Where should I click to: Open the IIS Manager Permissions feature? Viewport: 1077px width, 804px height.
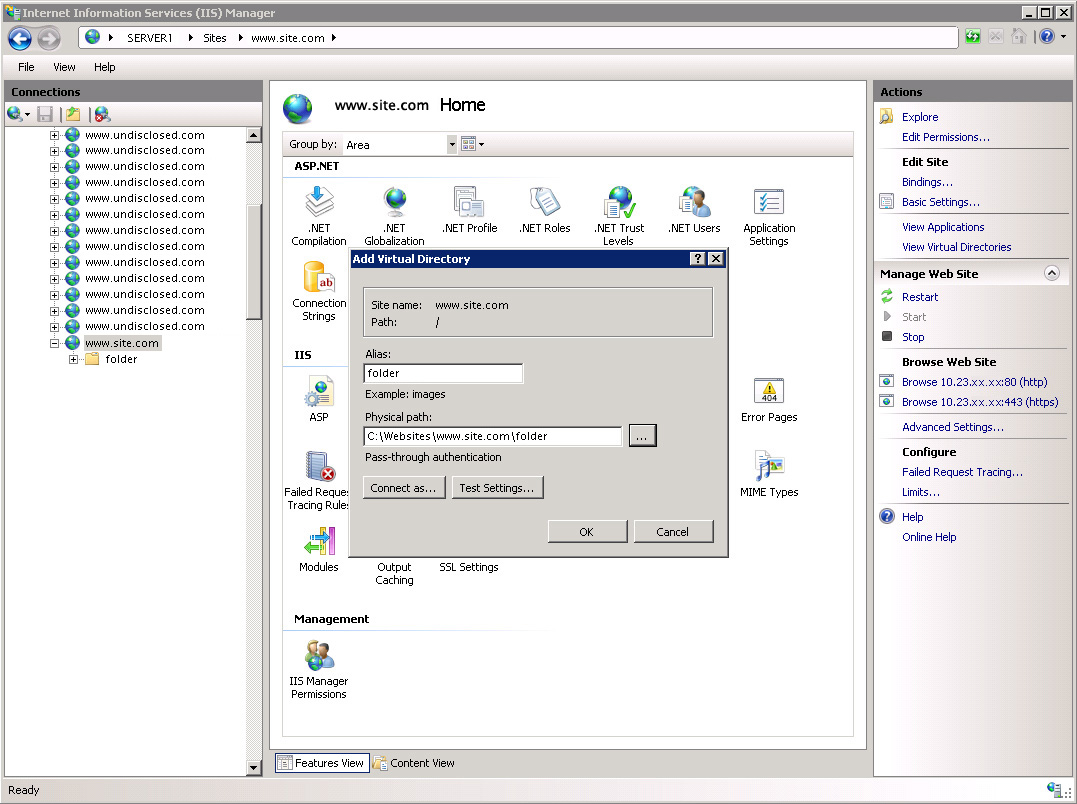click(319, 669)
